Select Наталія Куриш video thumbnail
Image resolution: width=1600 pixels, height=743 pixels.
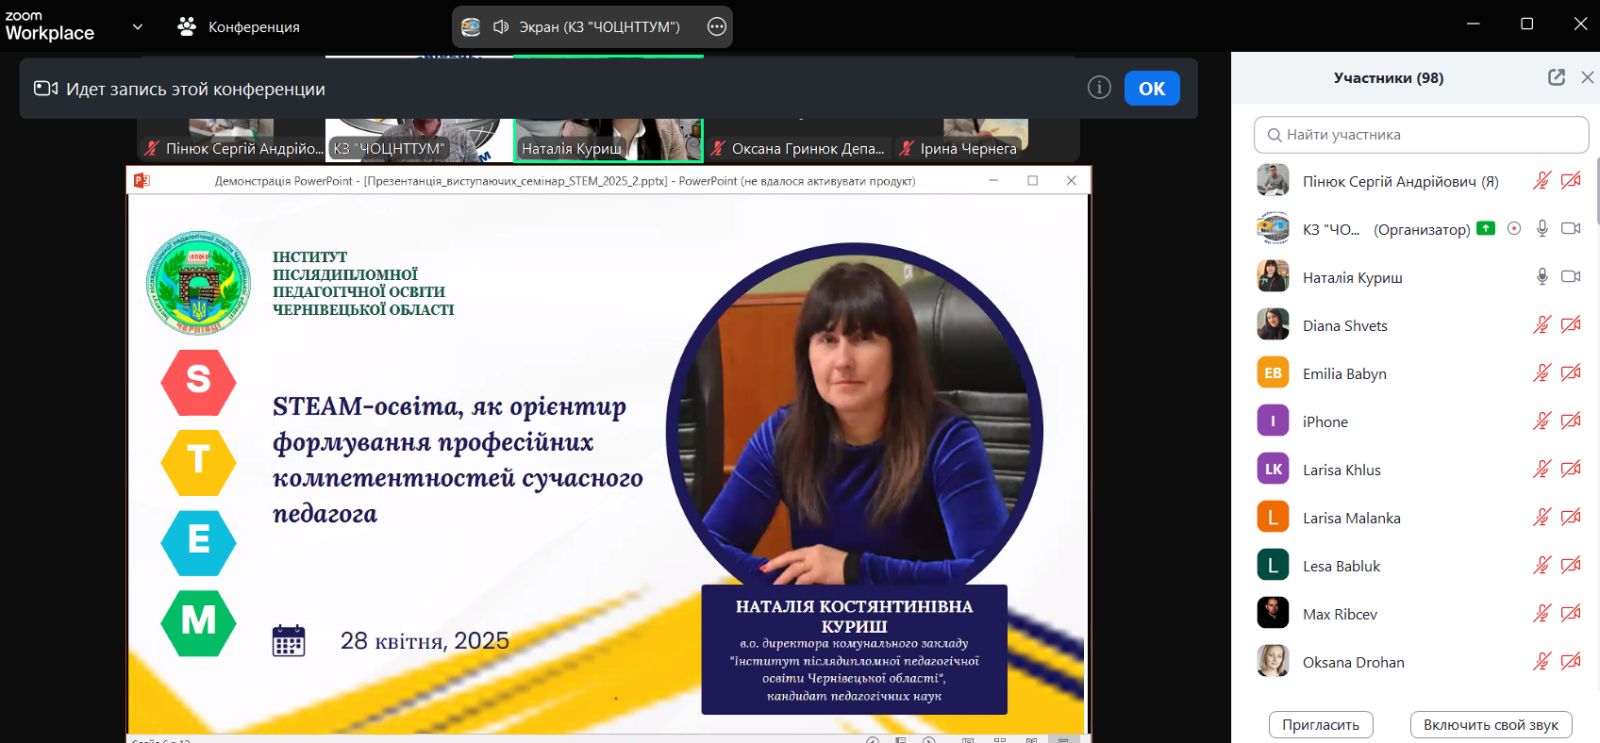click(x=608, y=140)
